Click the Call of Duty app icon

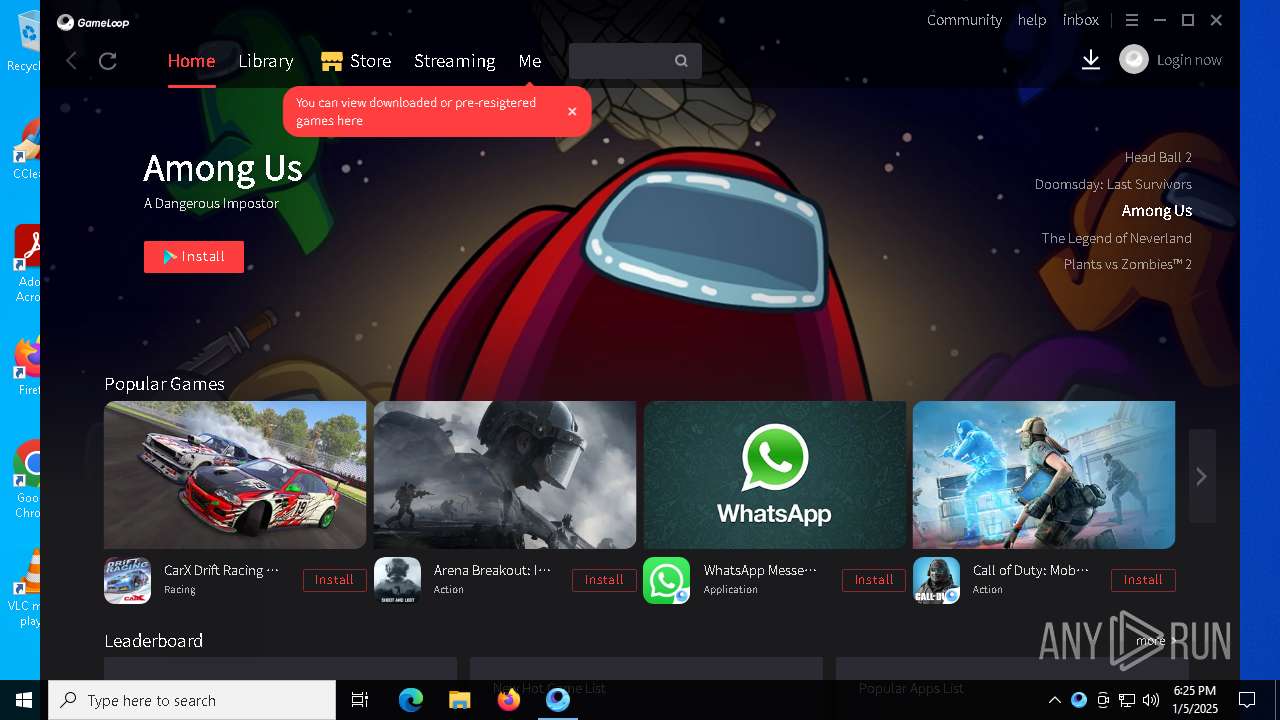(936, 580)
